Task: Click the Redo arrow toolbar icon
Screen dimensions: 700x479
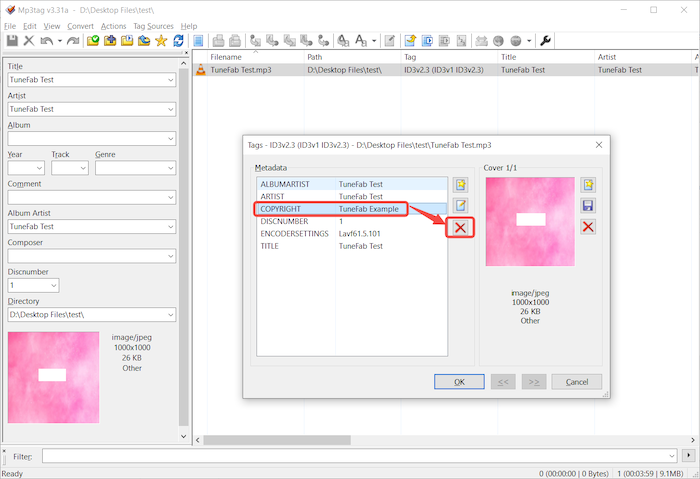Action: coord(73,41)
